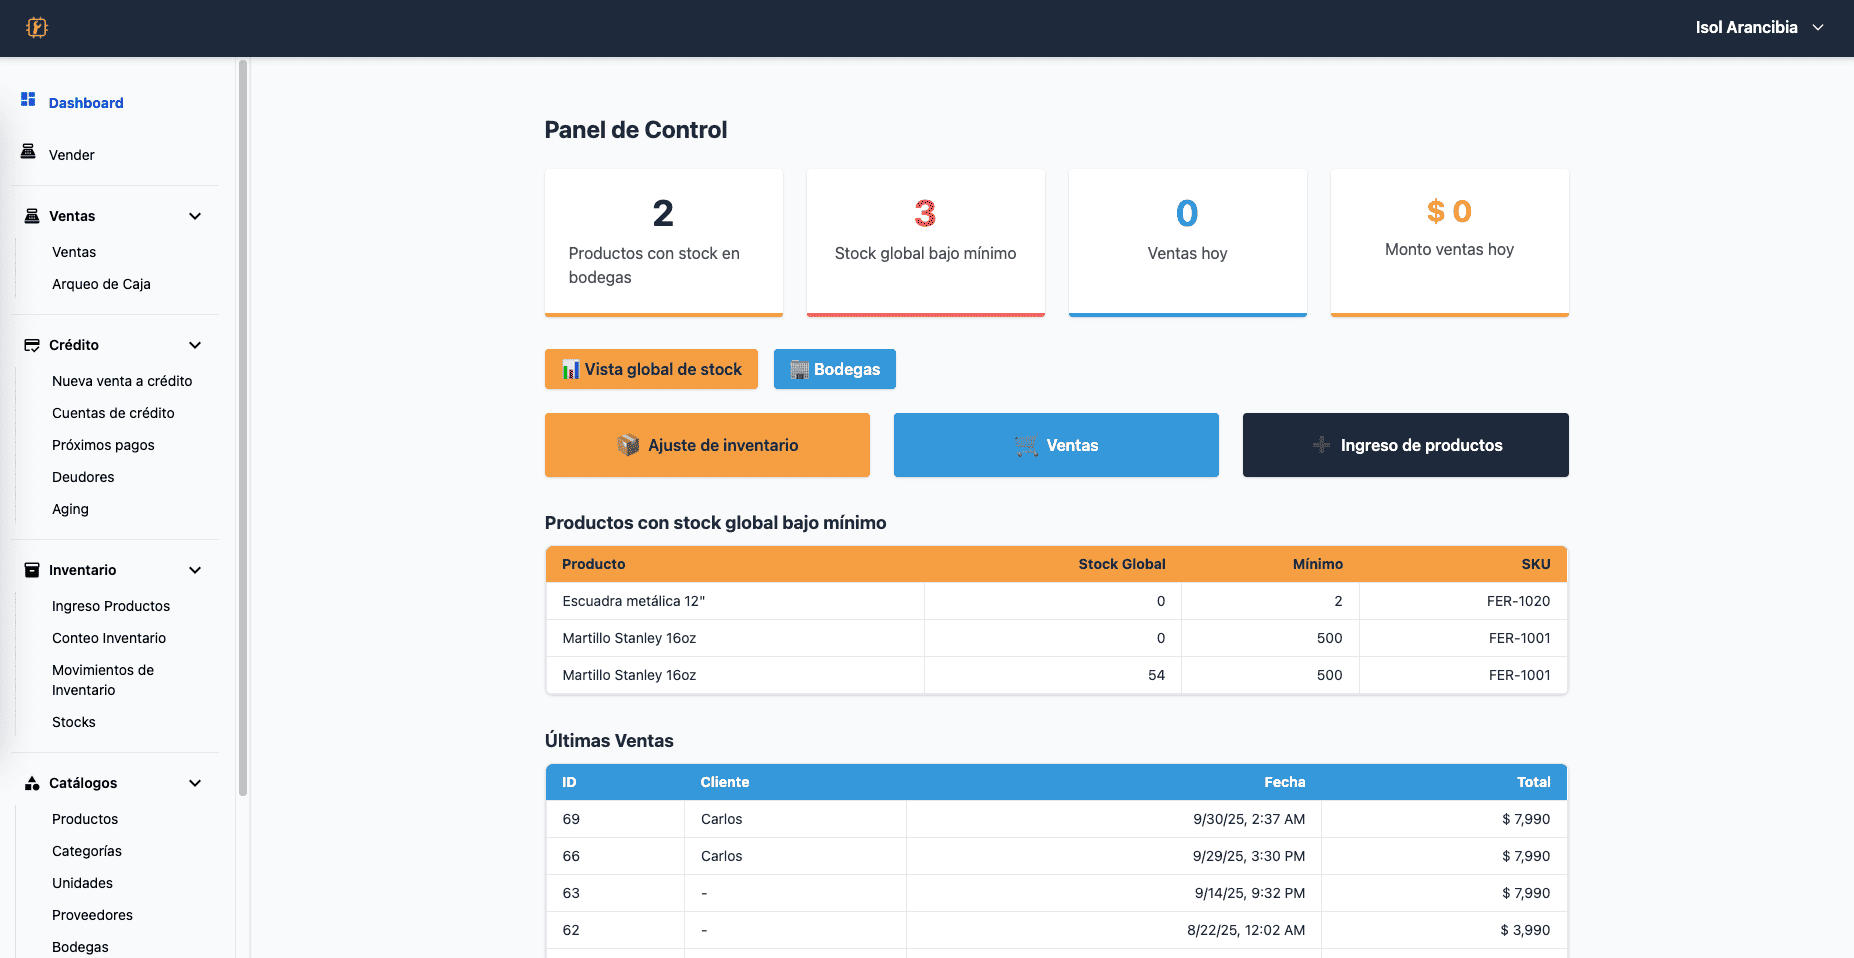Image resolution: width=1854 pixels, height=958 pixels.
Task: Open Movimientos de Inventario
Action: (102, 679)
